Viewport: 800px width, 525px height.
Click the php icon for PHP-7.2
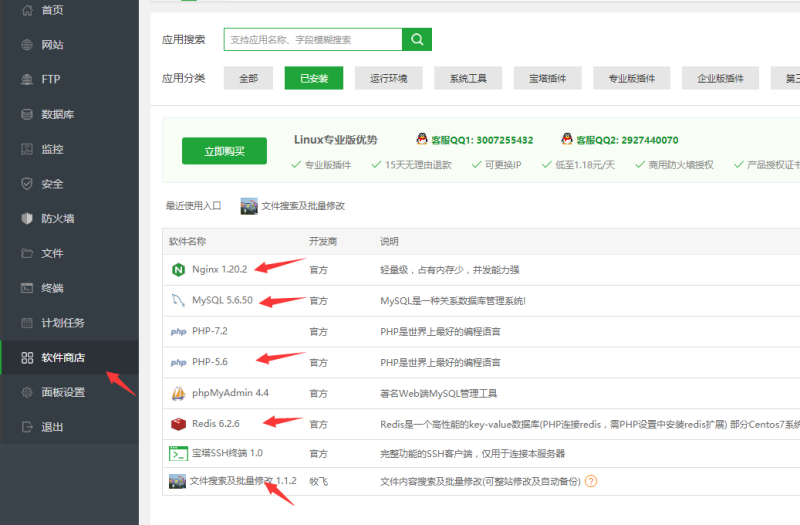(178, 332)
